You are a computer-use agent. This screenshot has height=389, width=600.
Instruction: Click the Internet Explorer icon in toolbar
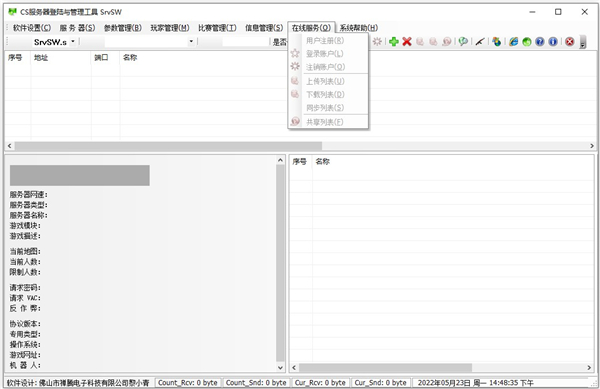[514, 42]
